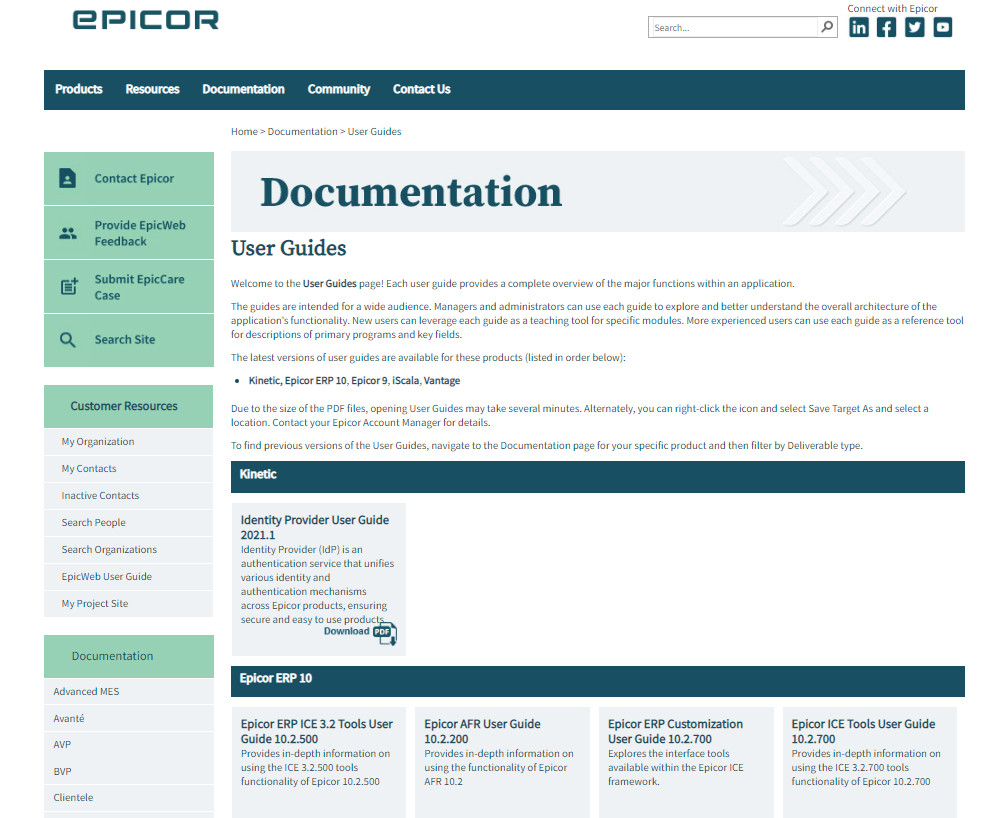Open Clientele documentation

73,797
